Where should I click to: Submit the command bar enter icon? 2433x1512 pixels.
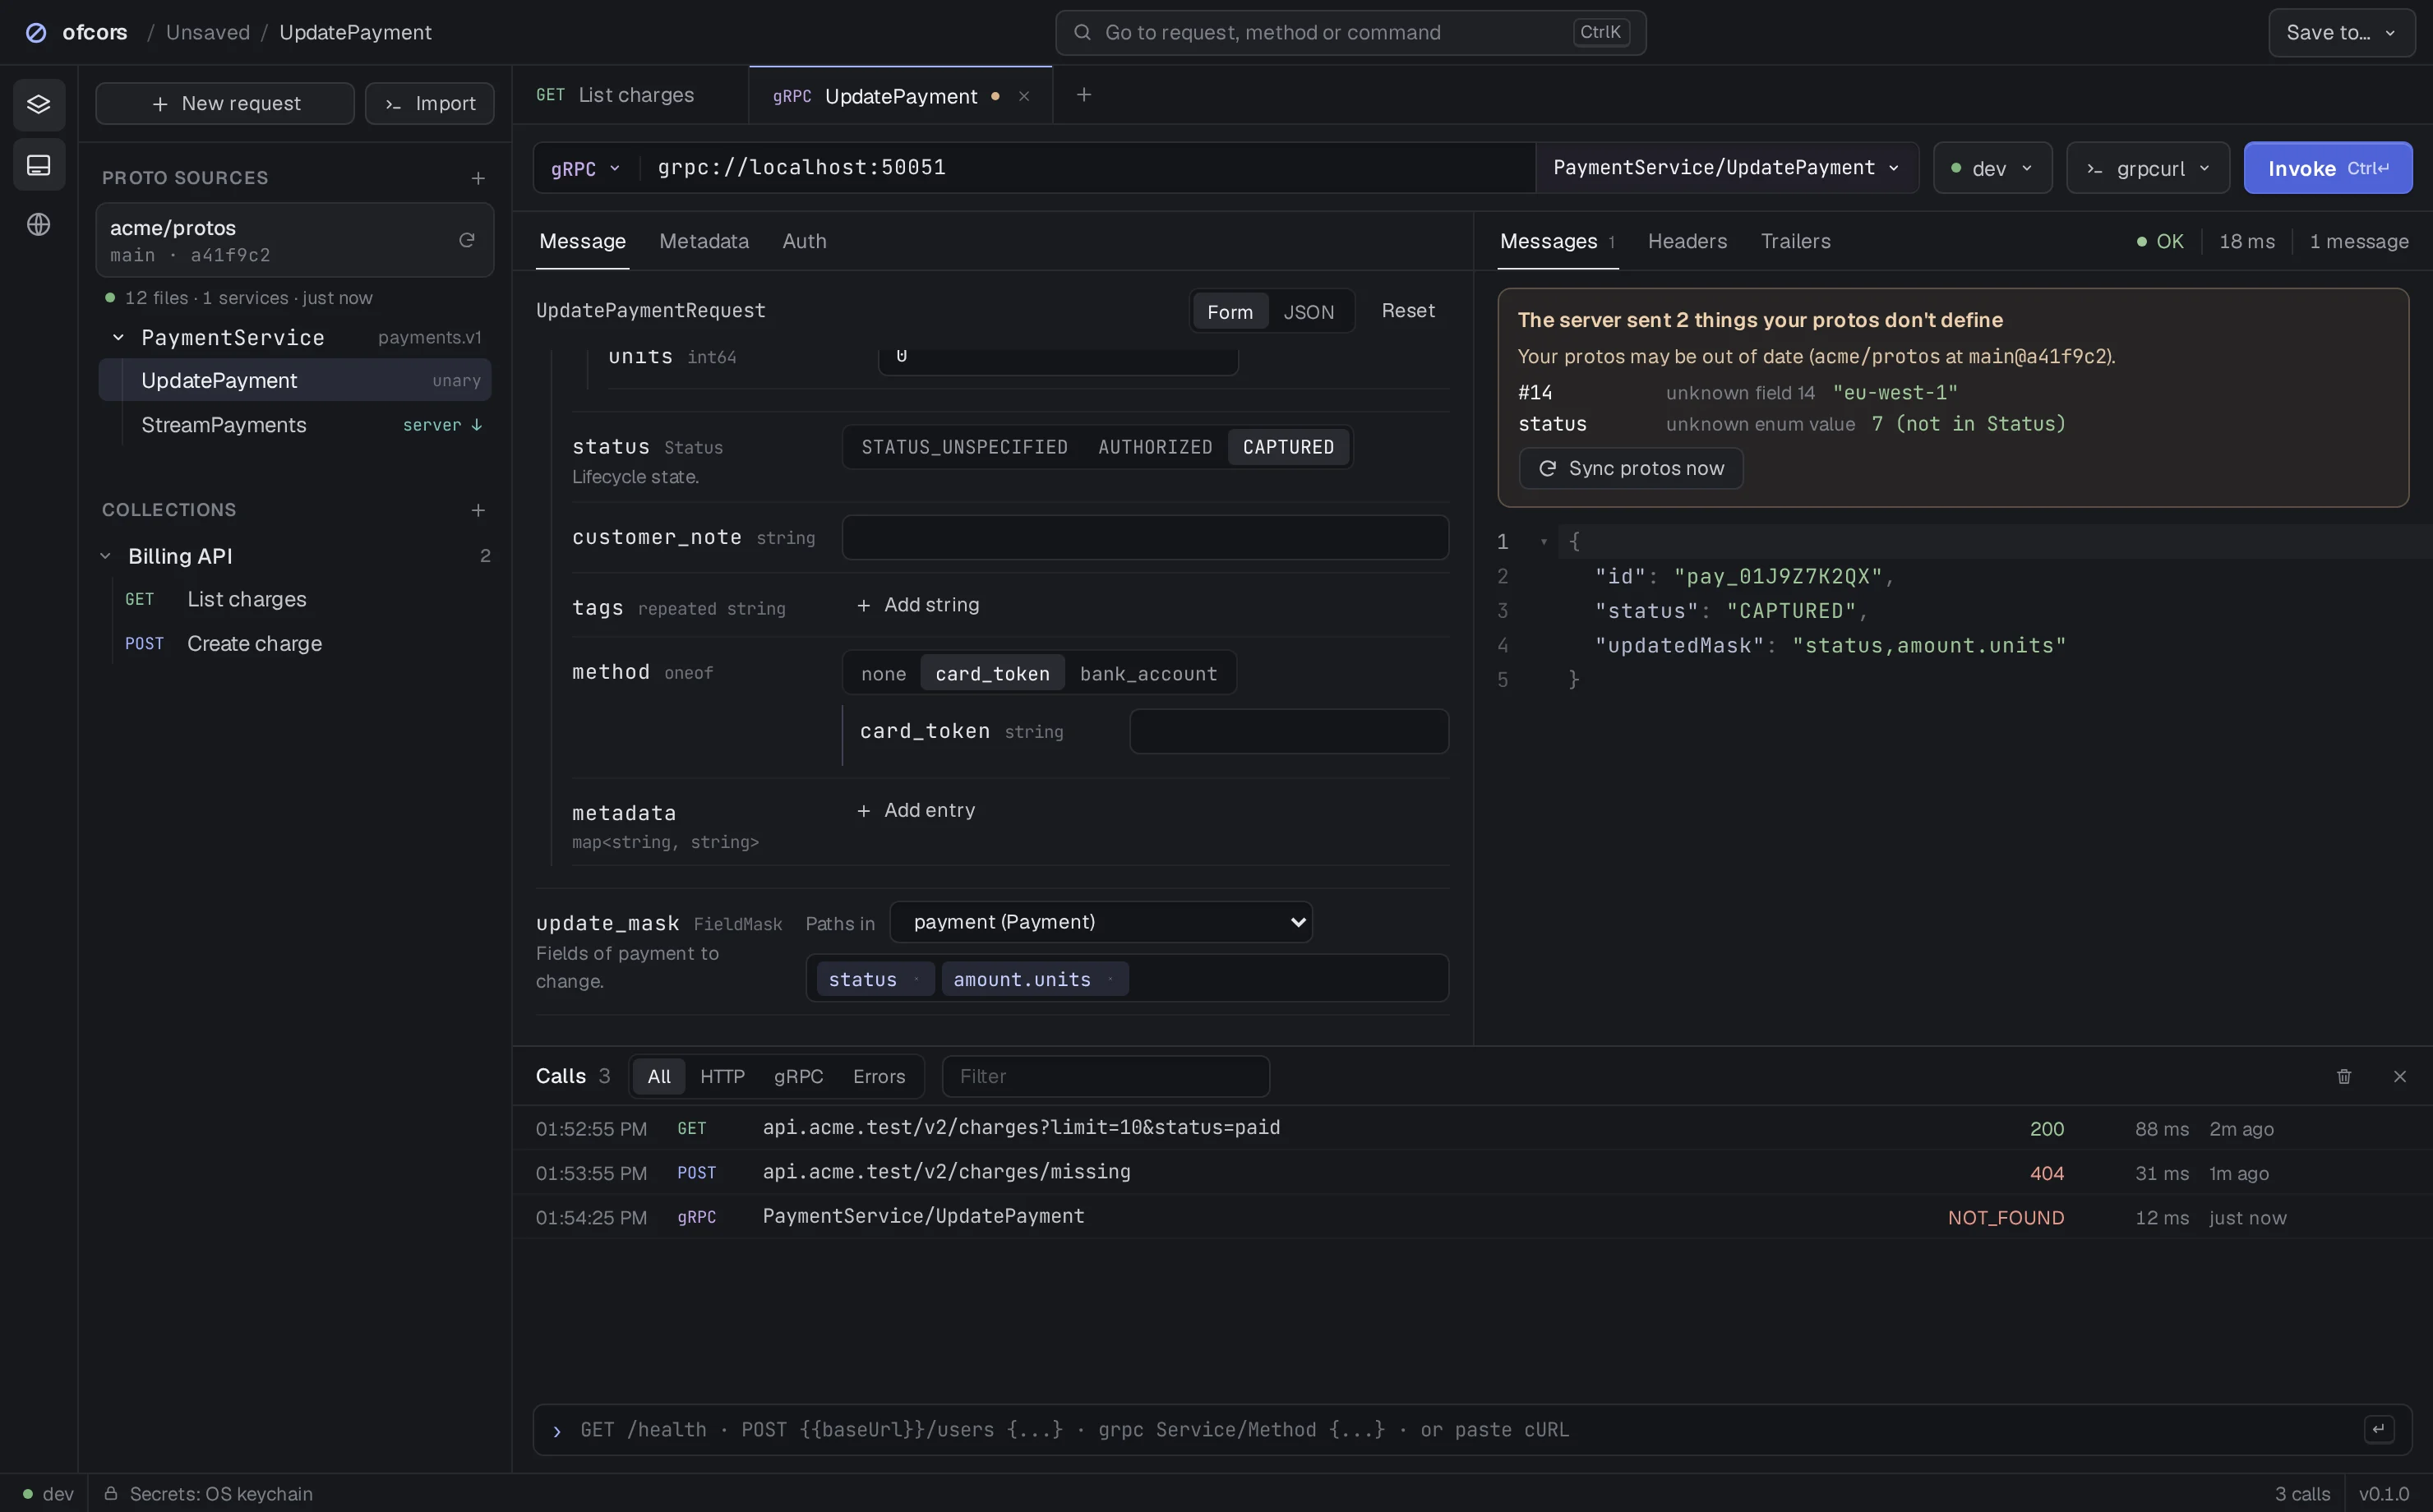[x=2379, y=1429]
